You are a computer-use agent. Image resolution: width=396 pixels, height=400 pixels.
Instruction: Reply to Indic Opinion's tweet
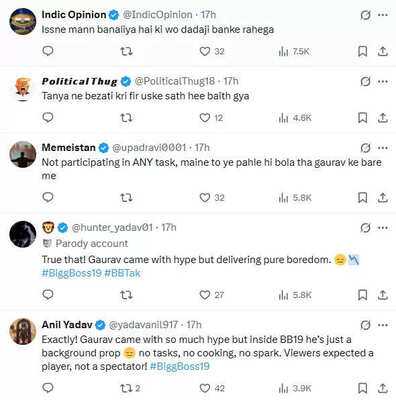pyautogui.click(x=48, y=51)
